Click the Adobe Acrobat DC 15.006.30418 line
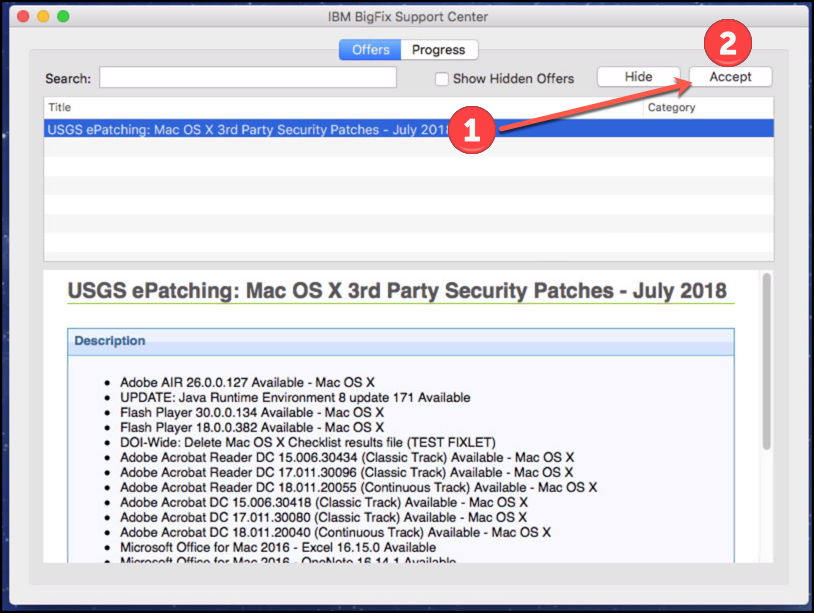This screenshot has height=613, width=814. click(x=324, y=503)
